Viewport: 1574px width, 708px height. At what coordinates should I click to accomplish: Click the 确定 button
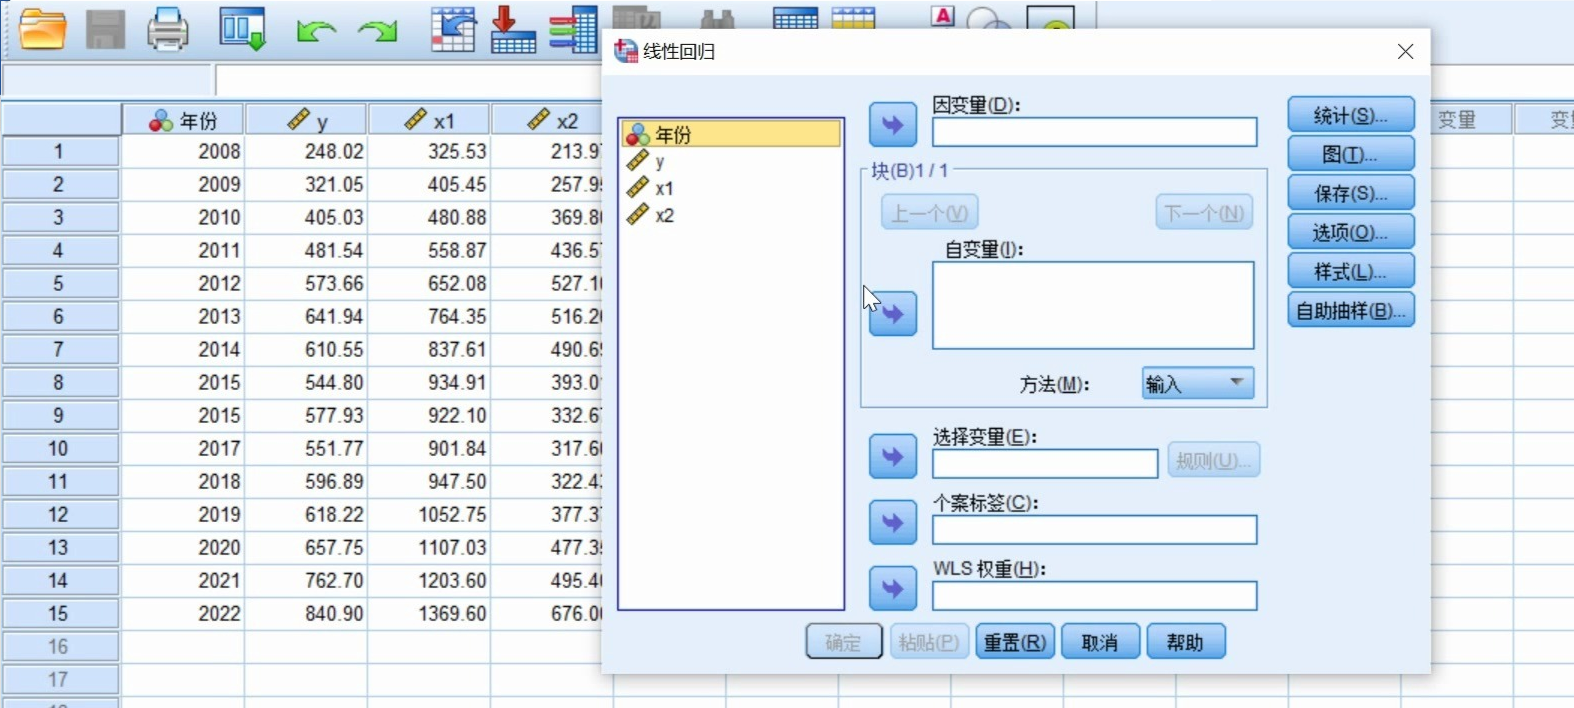(844, 642)
